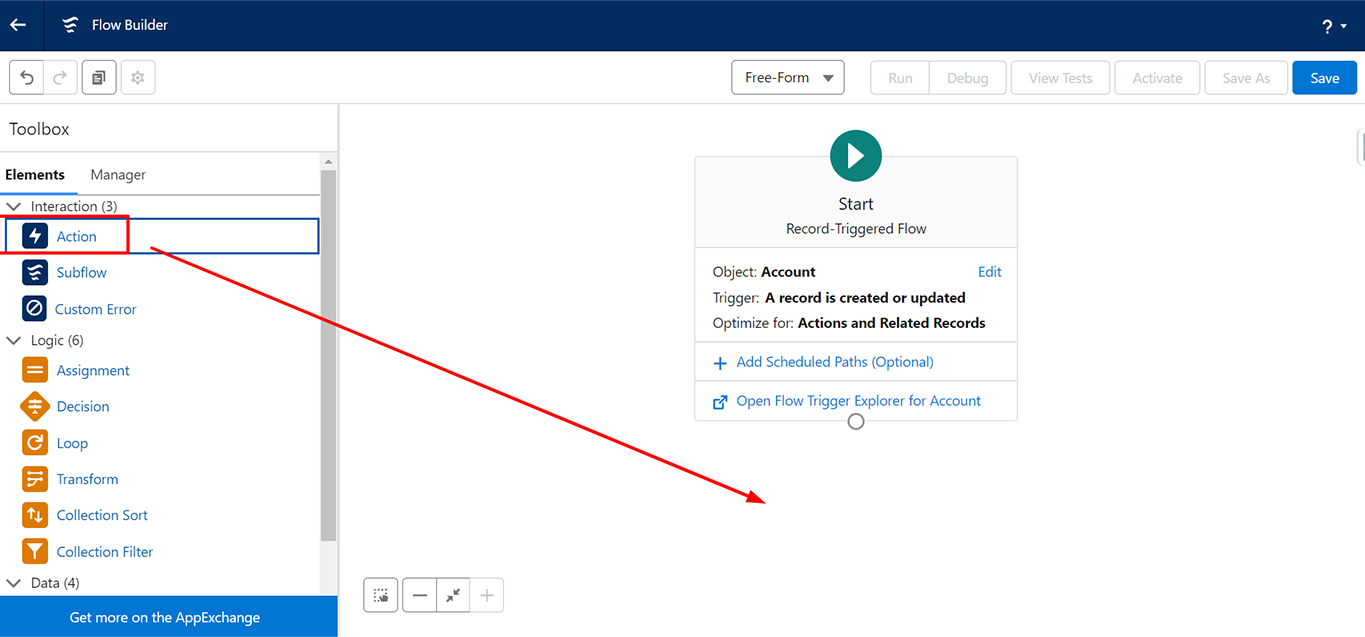Click the Debug button
Image resolution: width=1365 pixels, height=637 pixels.
coord(967,78)
